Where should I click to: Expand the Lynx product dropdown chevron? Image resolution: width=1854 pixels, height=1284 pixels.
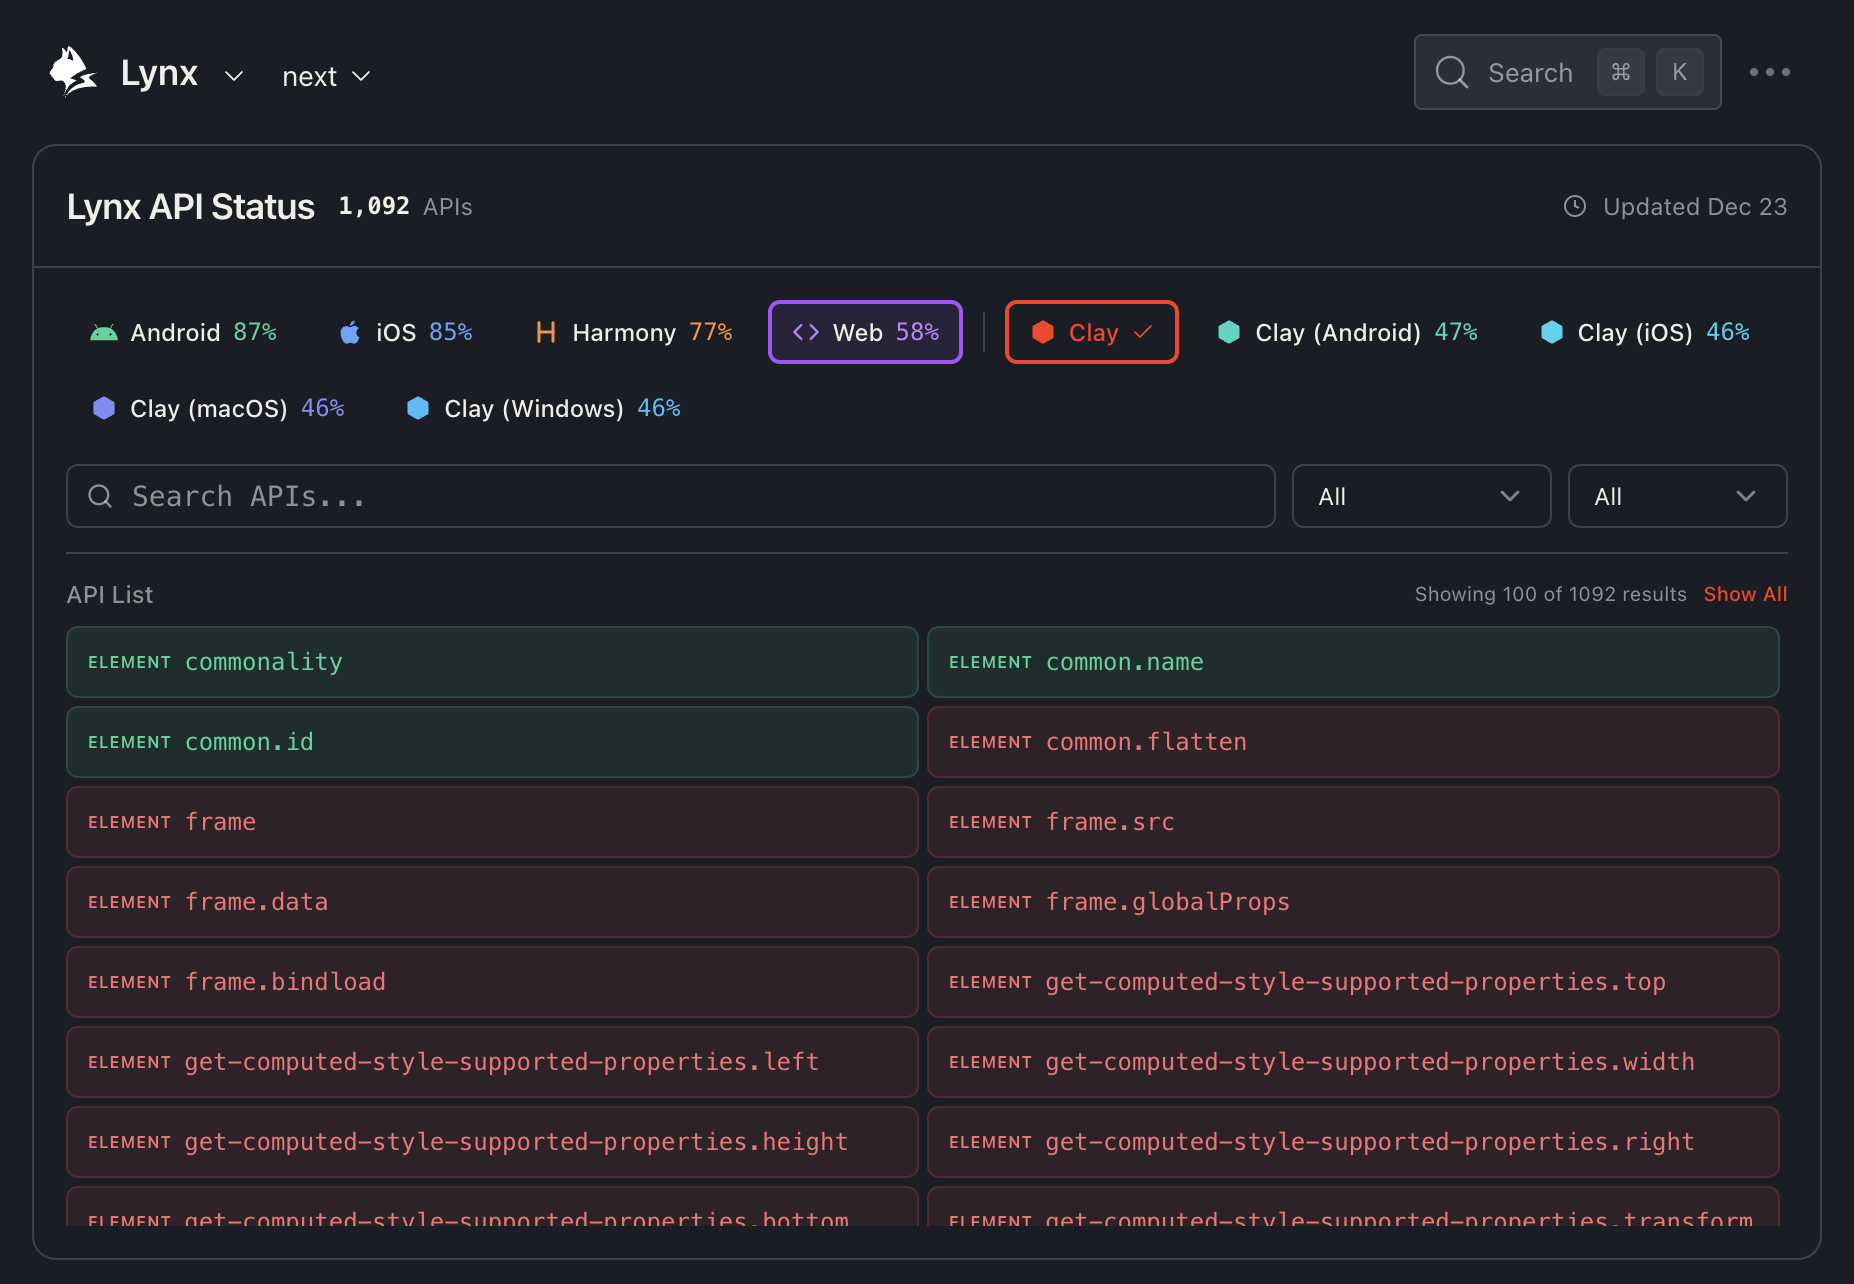point(234,76)
